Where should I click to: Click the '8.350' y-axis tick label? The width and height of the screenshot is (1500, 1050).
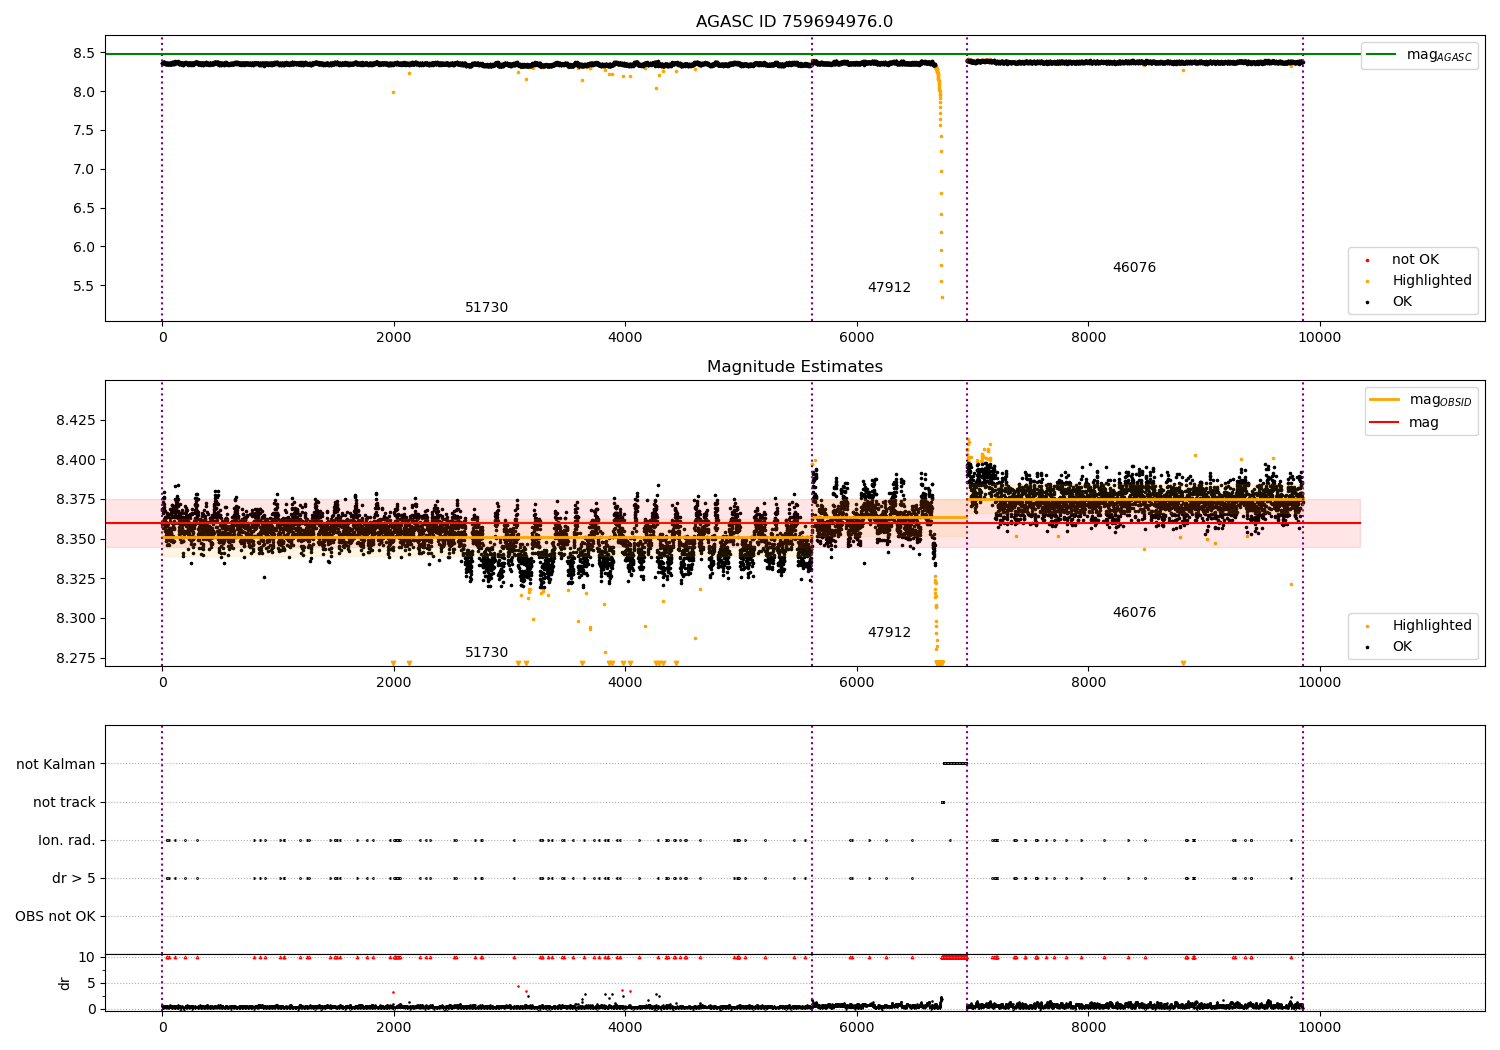click(76, 540)
